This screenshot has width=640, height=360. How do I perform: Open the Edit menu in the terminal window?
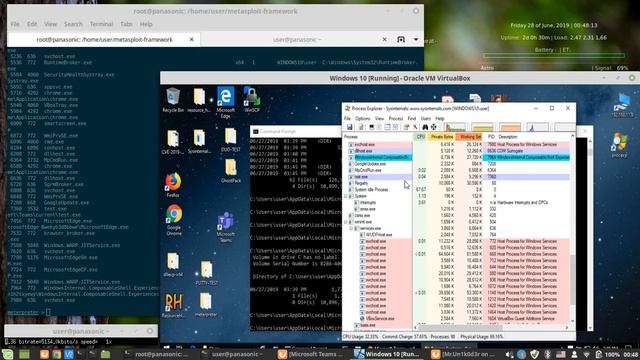(x=32, y=24)
